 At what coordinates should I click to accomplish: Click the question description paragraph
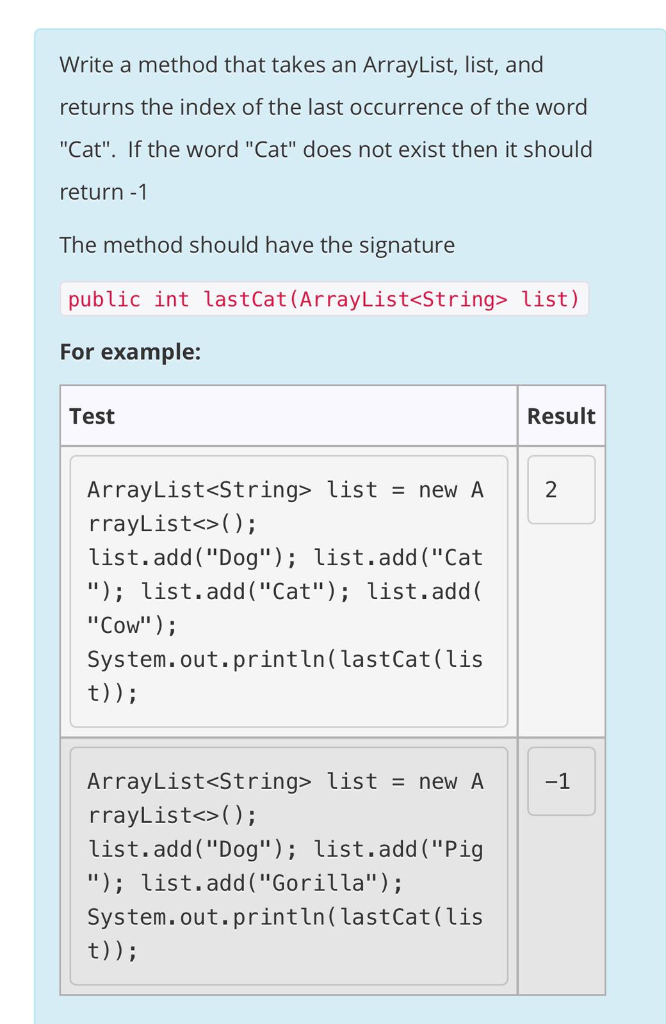[x=326, y=128]
